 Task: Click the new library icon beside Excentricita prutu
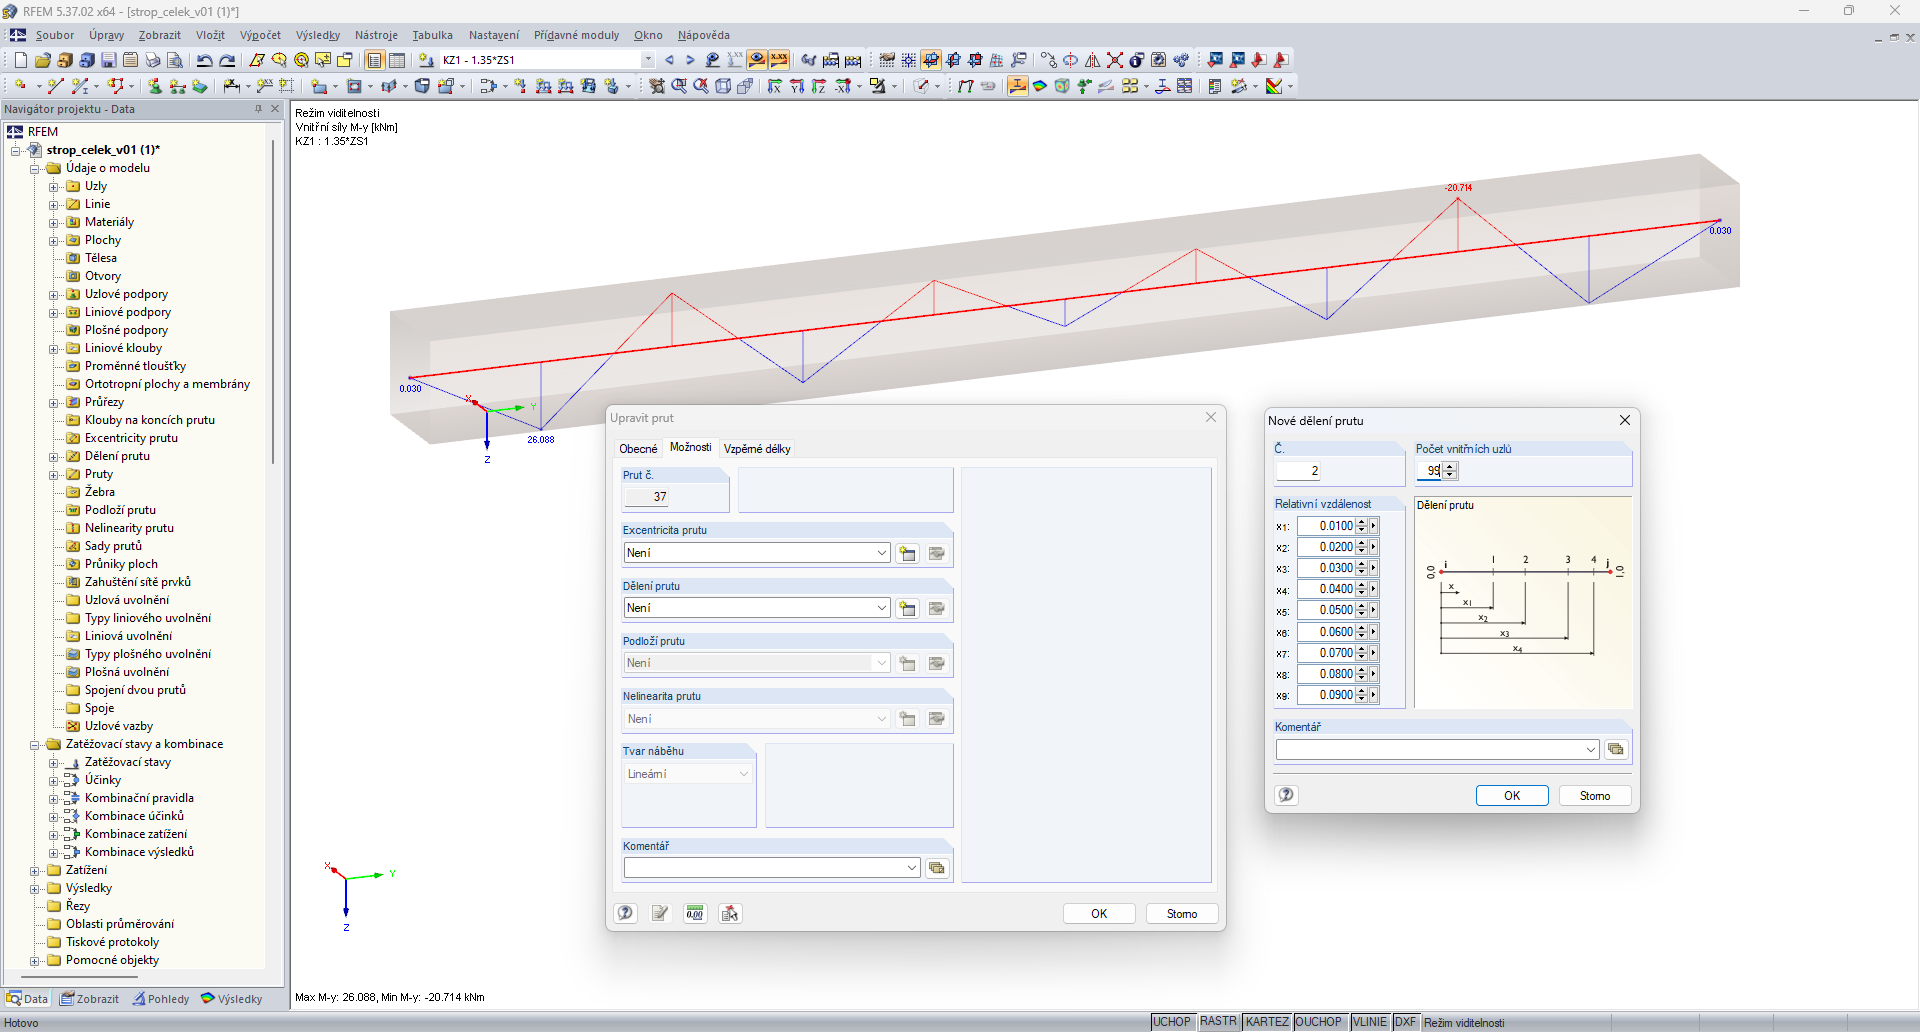click(907, 552)
